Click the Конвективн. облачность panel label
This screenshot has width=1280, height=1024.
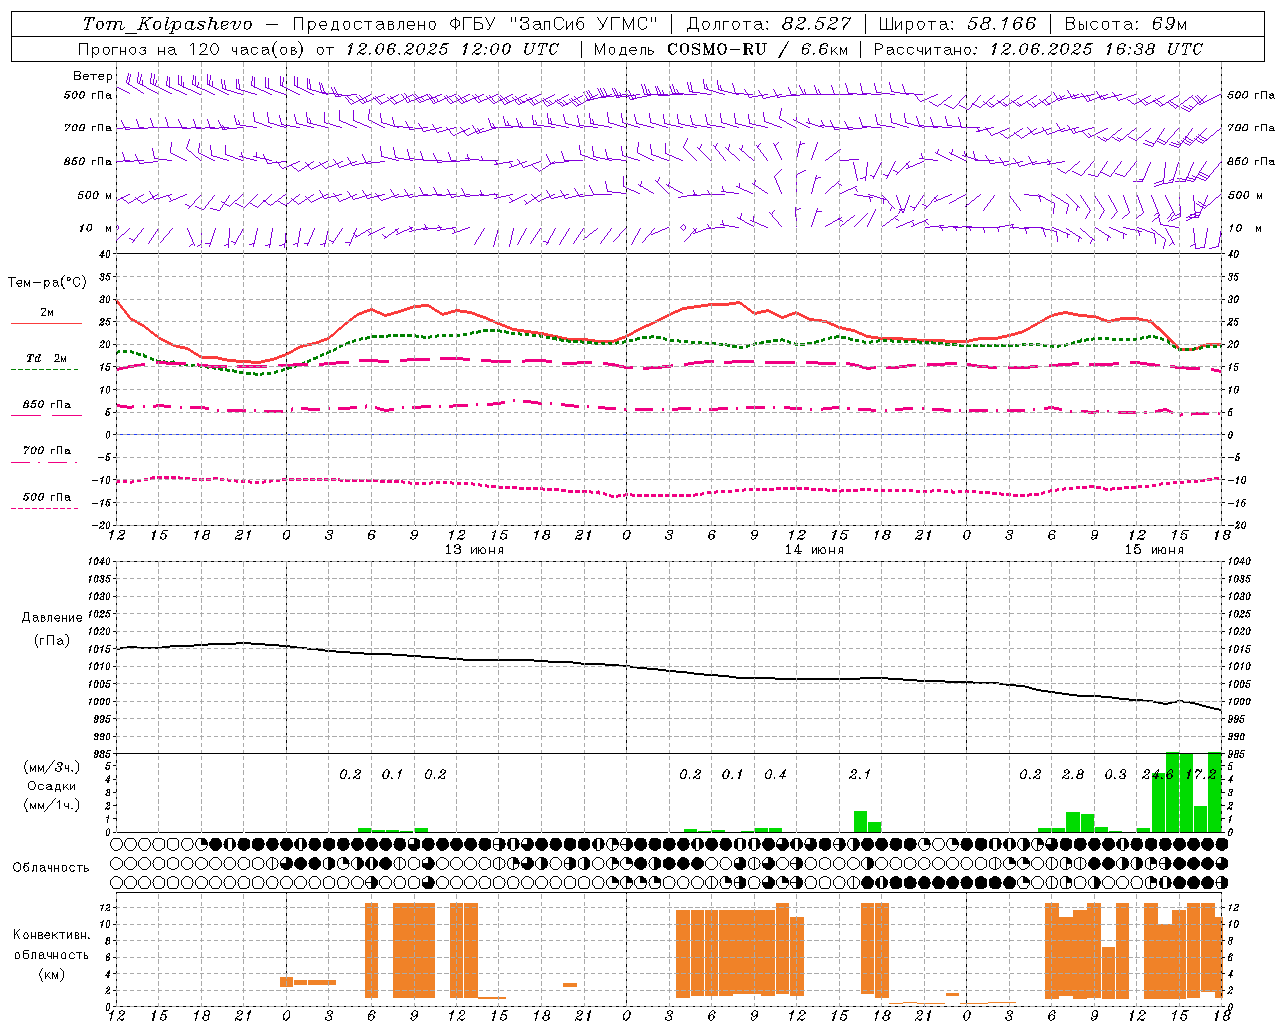(51, 944)
